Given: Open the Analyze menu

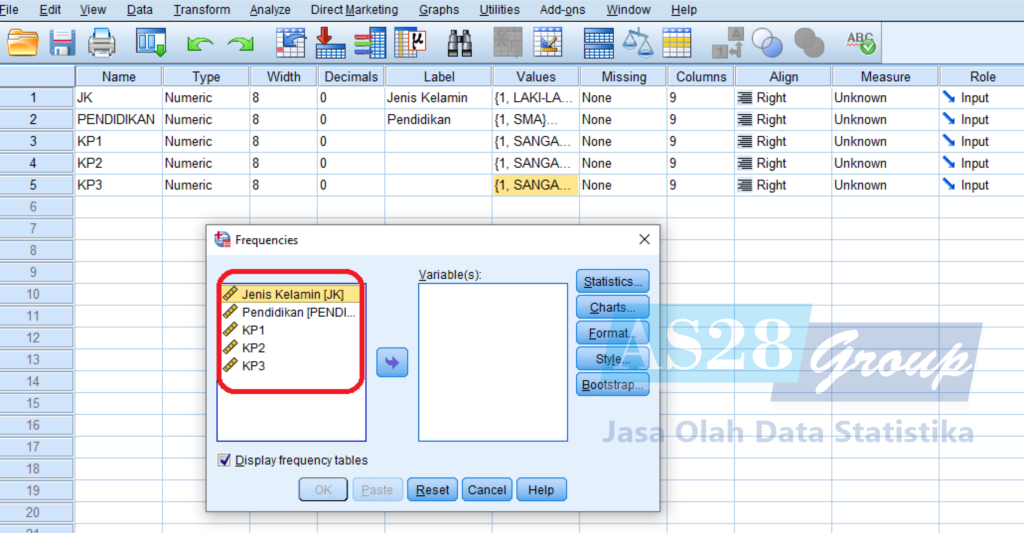Looking at the screenshot, I should pyautogui.click(x=269, y=10).
